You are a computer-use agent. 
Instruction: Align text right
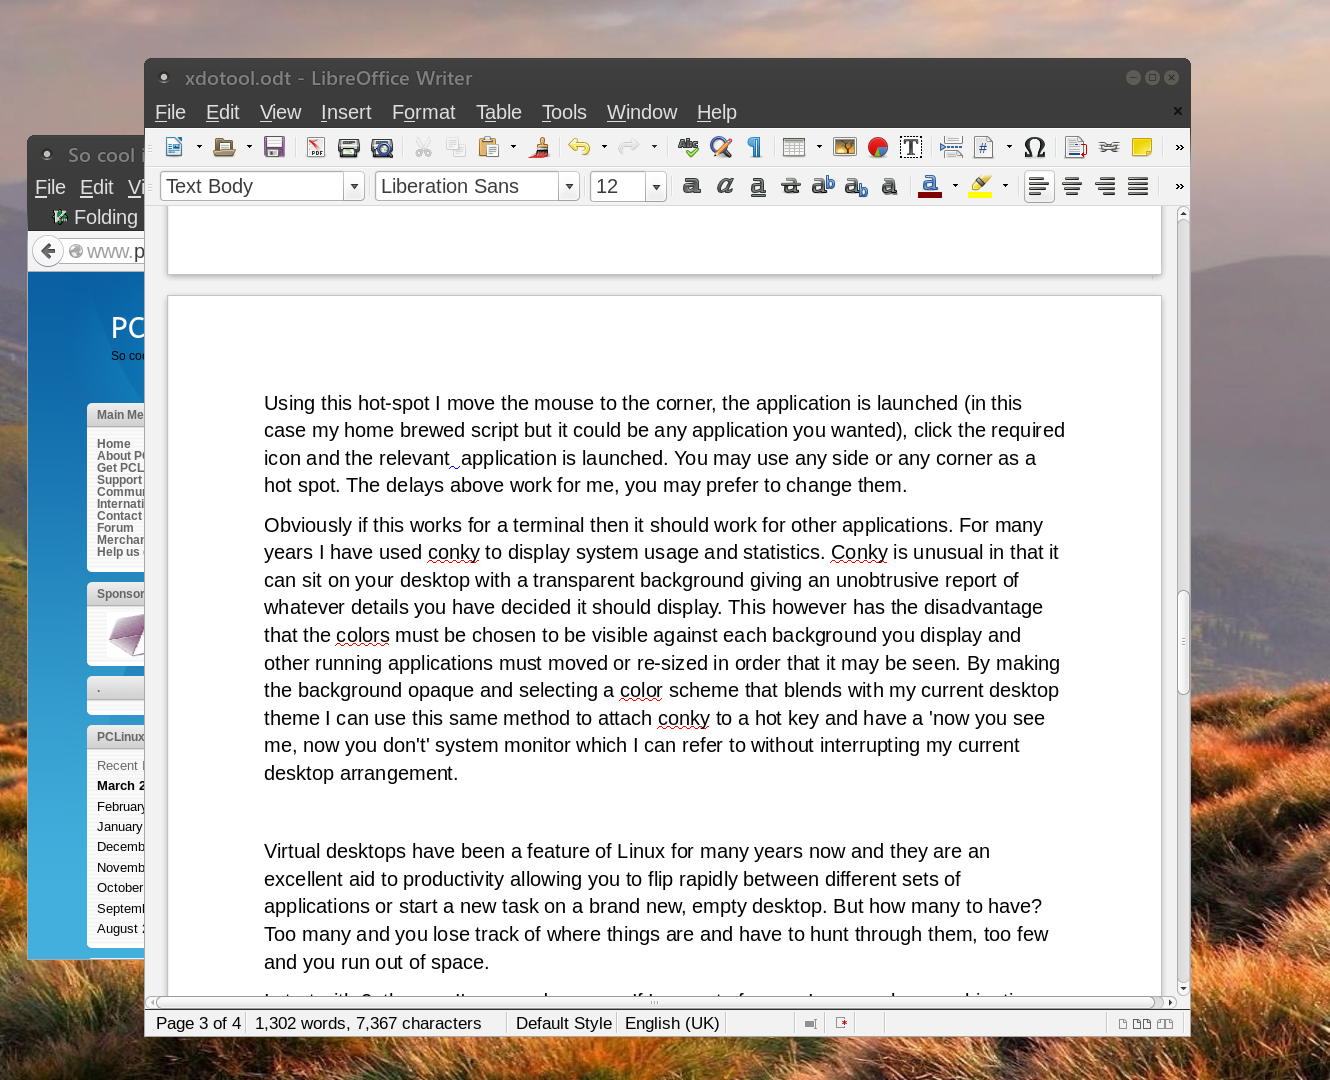coord(1105,186)
